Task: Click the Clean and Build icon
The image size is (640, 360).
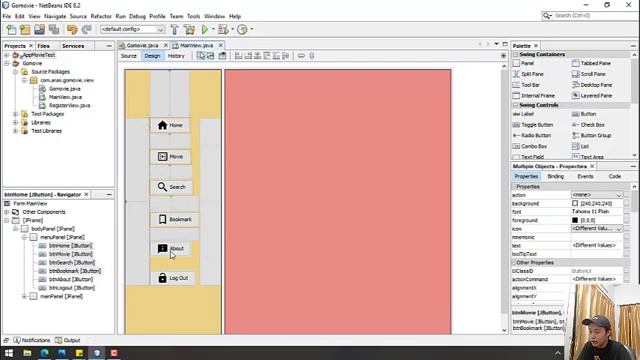Action: 189,29
